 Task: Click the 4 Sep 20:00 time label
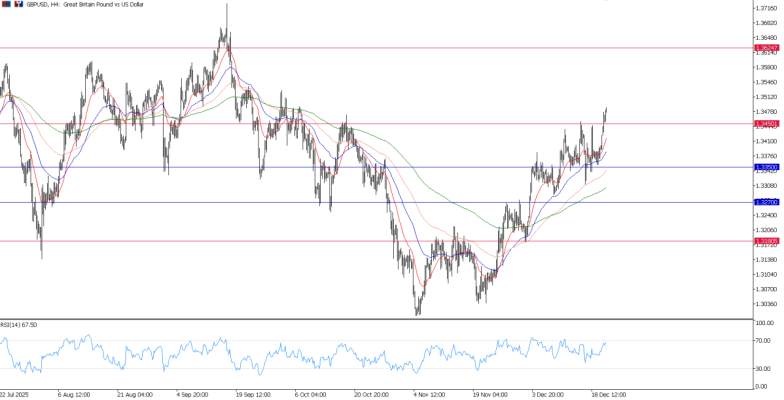tap(192, 394)
